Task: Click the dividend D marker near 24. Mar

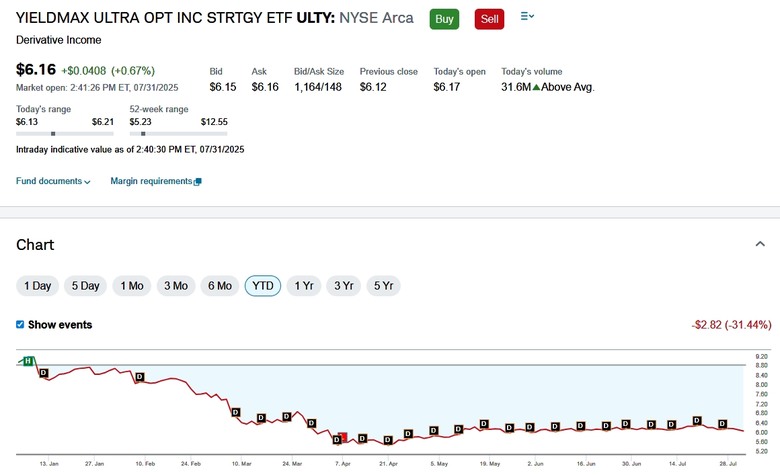Action: [287, 417]
